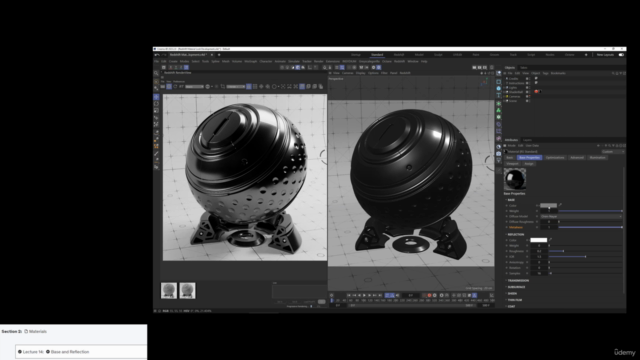Open the Custom preset dropdown in Attributes
Screen dimensions: 640x360
coord(613,152)
